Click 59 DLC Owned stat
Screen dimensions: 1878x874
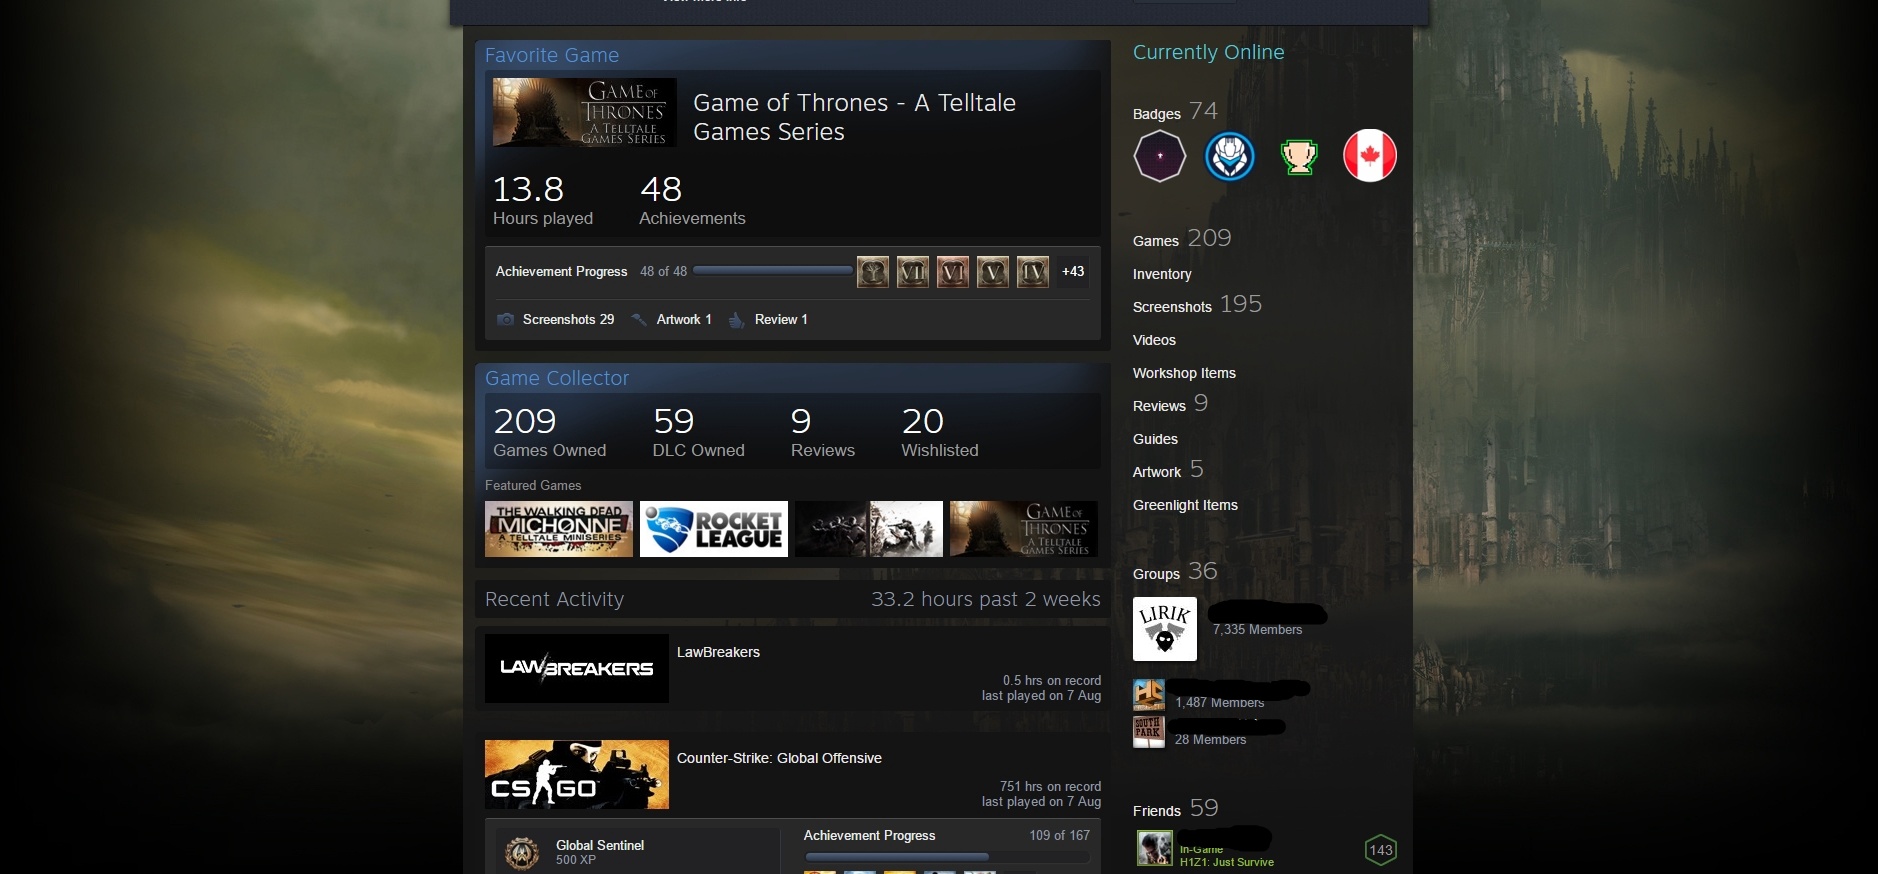(x=698, y=432)
